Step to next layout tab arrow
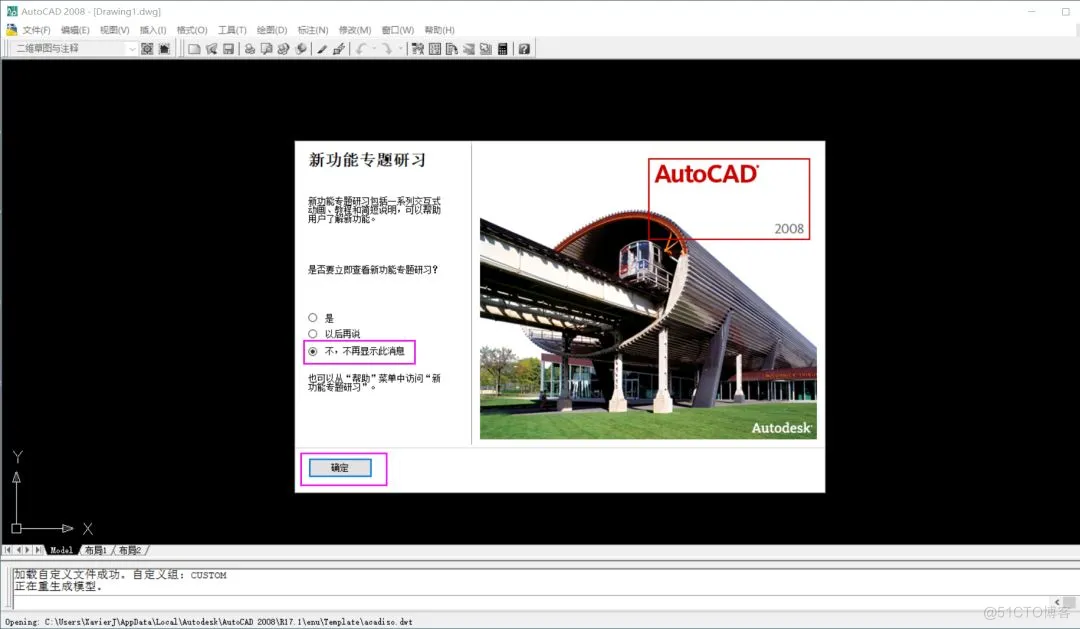 click(28, 550)
